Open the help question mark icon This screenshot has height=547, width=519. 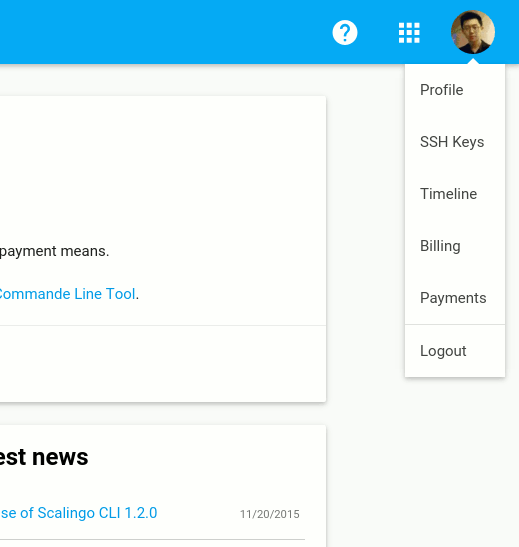(x=345, y=33)
